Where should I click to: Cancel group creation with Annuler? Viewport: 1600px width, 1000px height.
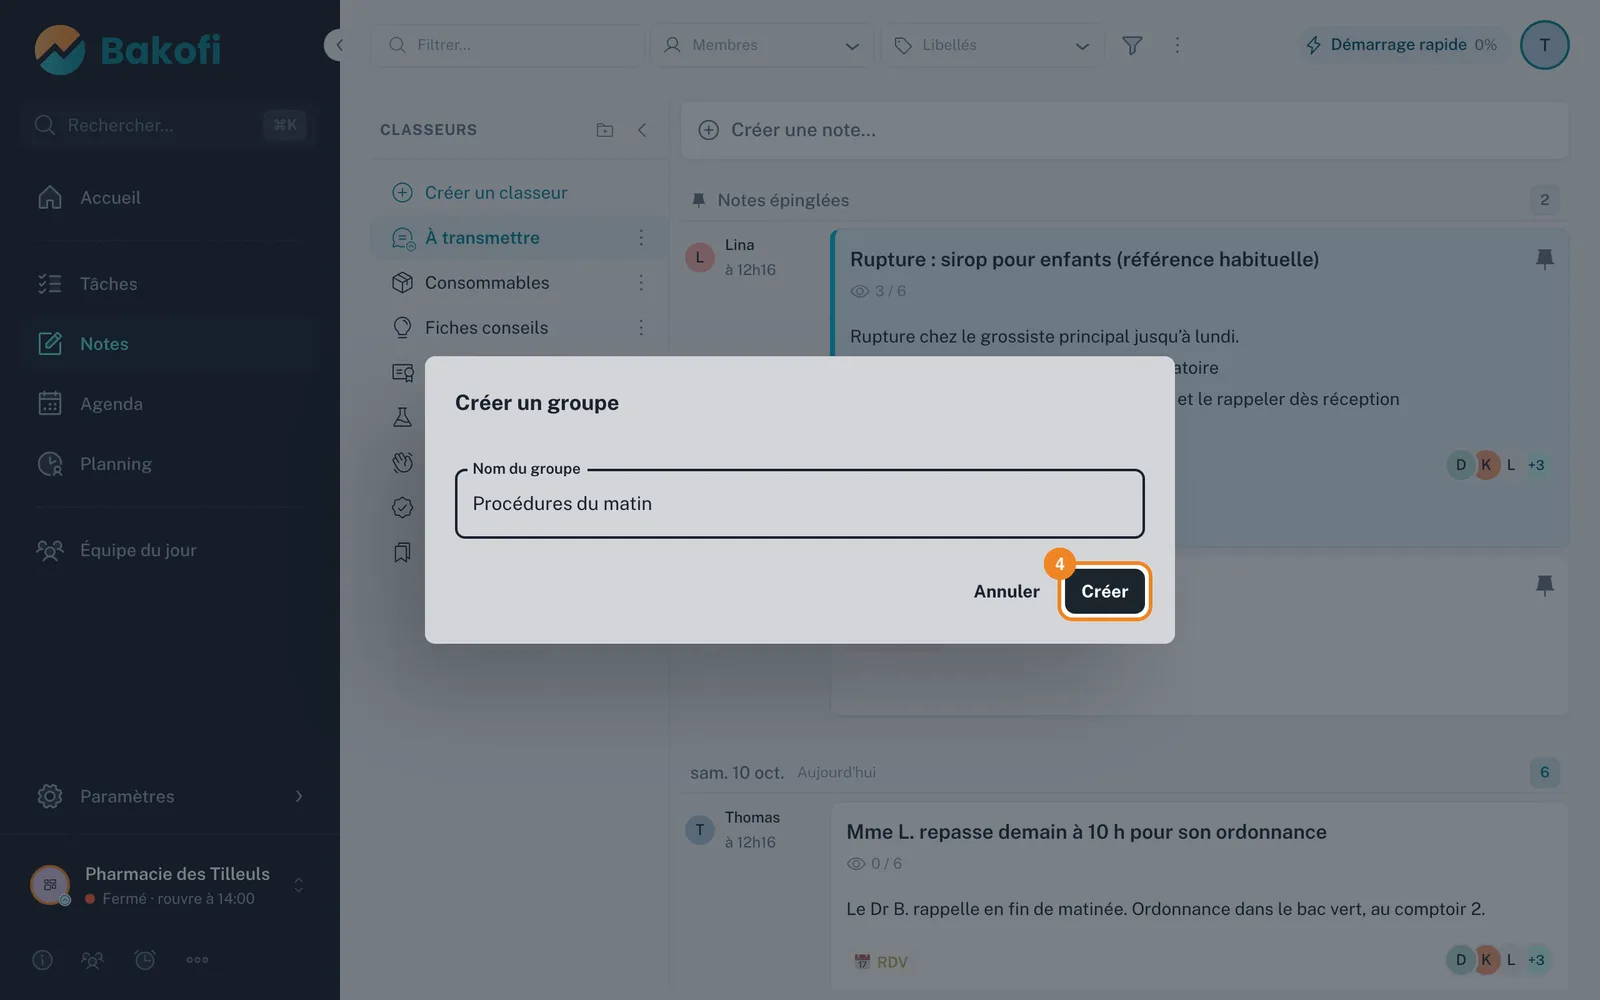click(x=1006, y=591)
